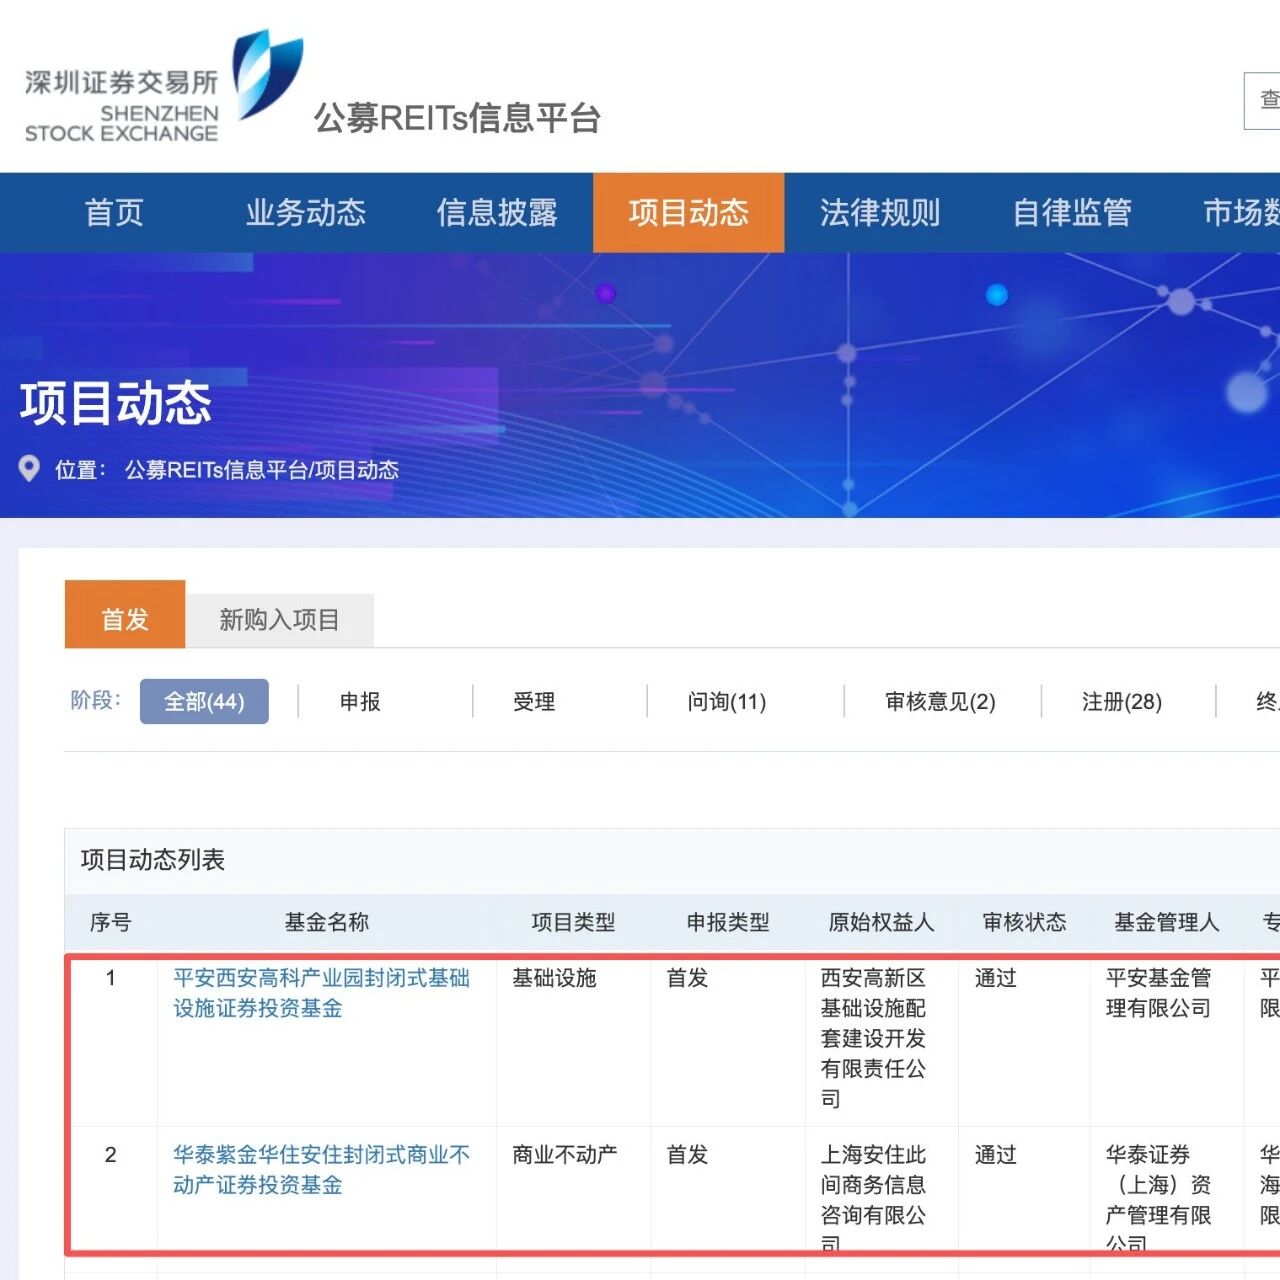This screenshot has width=1280, height=1280.
Task: Click the 平安基金管理有限公司 manager cell
Action: pyautogui.click(x=1158, y=993)
